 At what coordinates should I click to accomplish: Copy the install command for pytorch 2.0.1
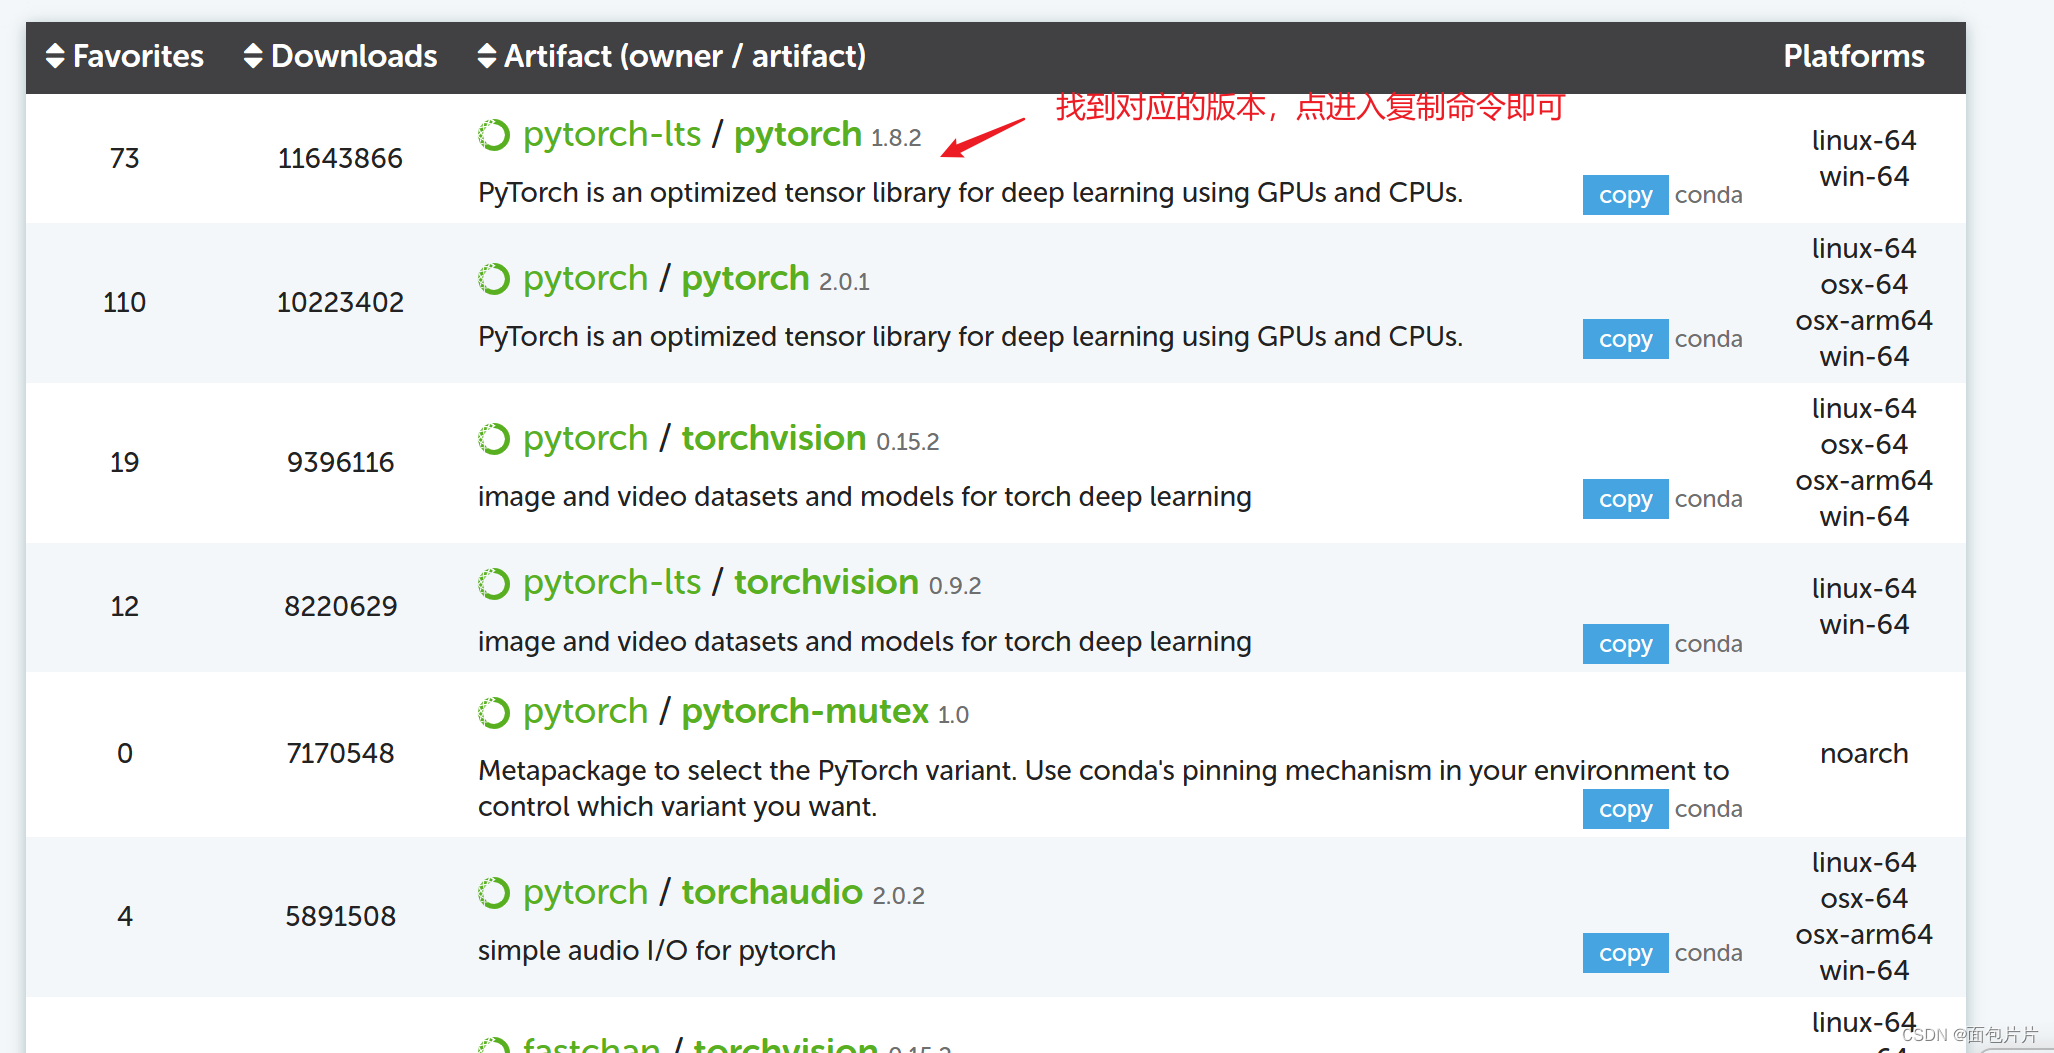1624,338
